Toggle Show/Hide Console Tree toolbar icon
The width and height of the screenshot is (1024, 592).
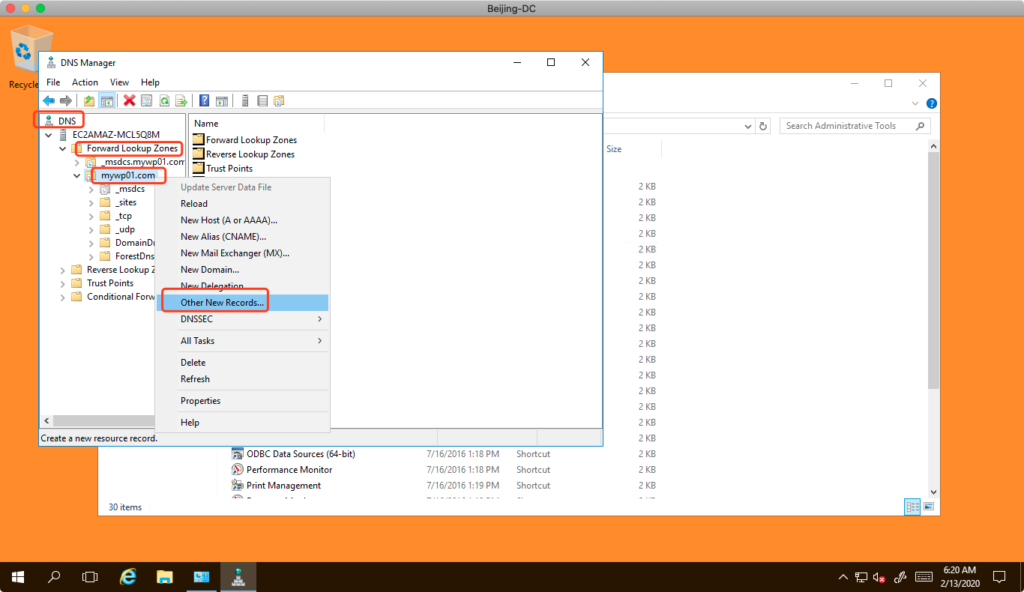(107, 101)
